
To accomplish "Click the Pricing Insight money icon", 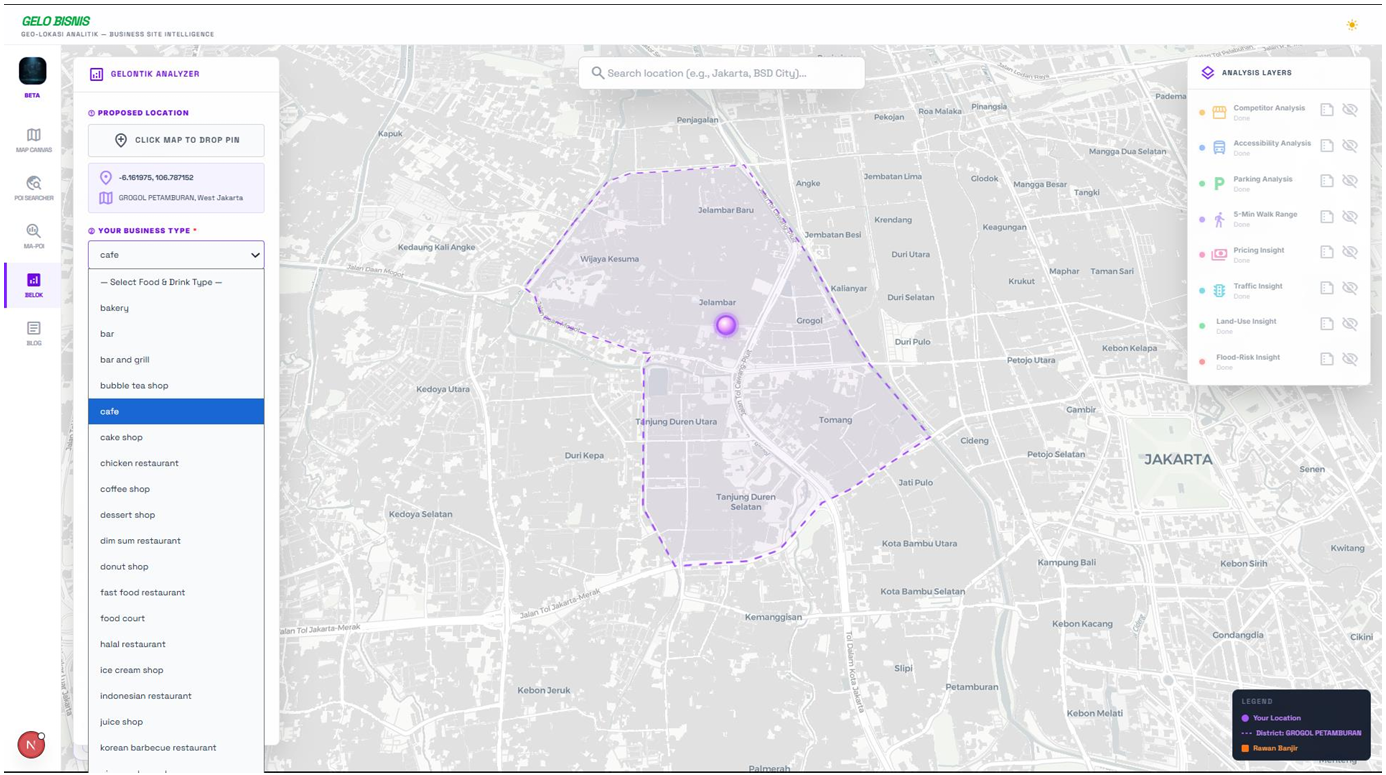I will [x=1219, y=255].
